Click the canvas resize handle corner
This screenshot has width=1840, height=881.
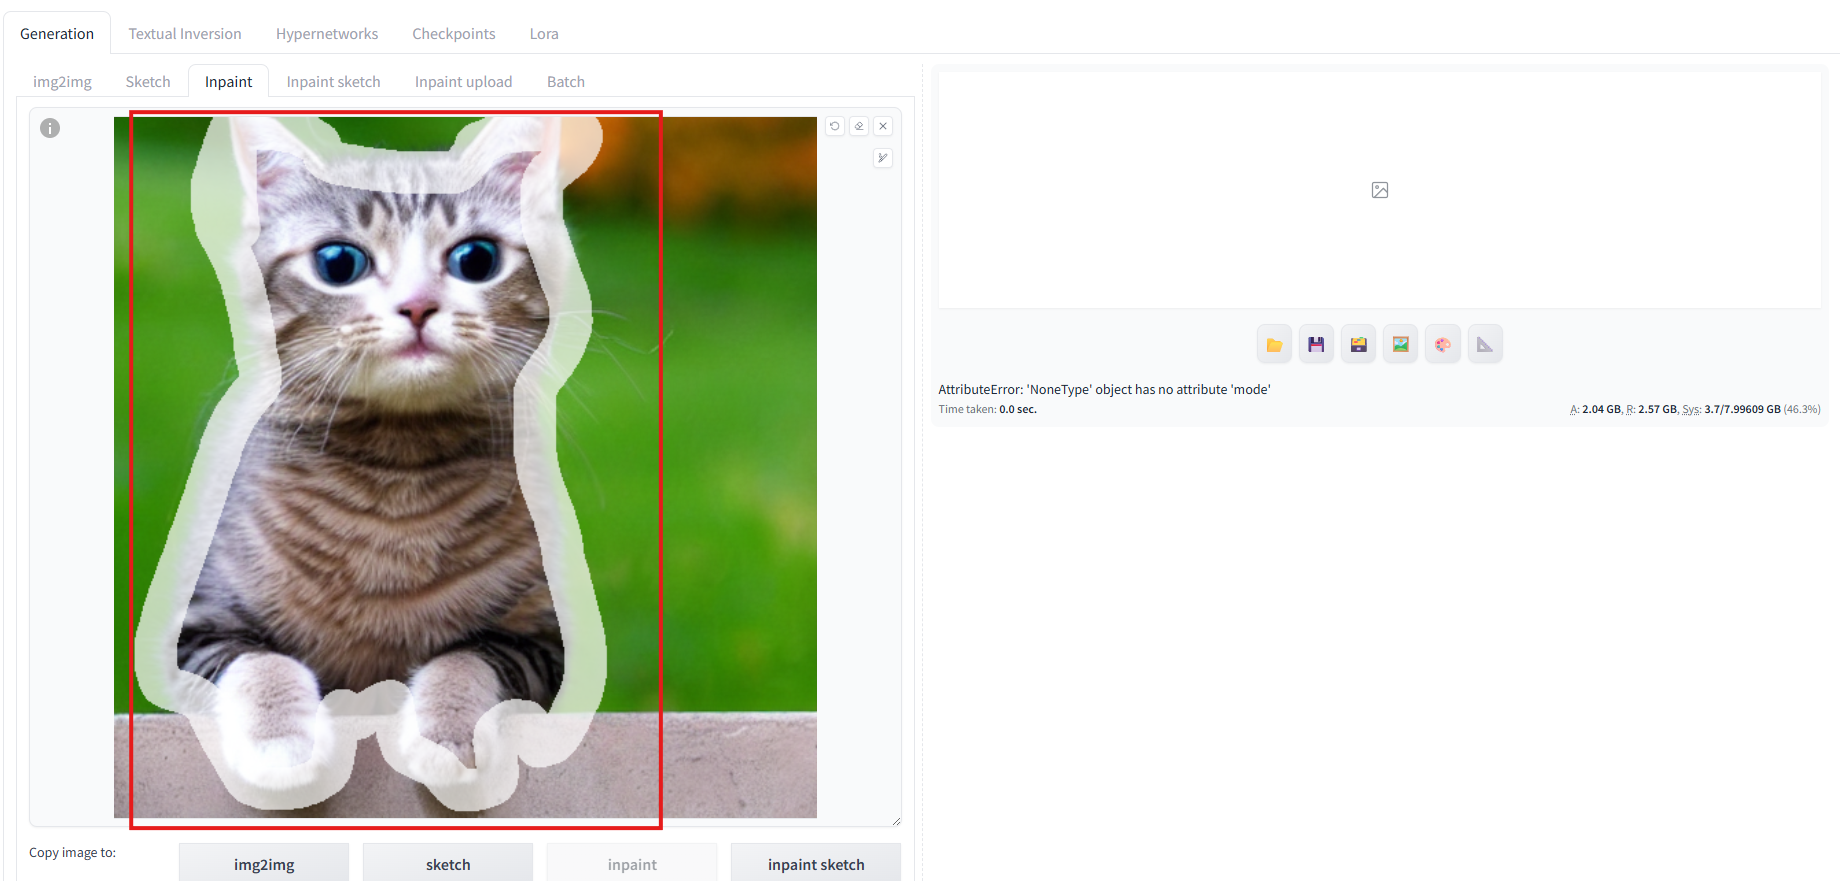click(x=896, y=821)
